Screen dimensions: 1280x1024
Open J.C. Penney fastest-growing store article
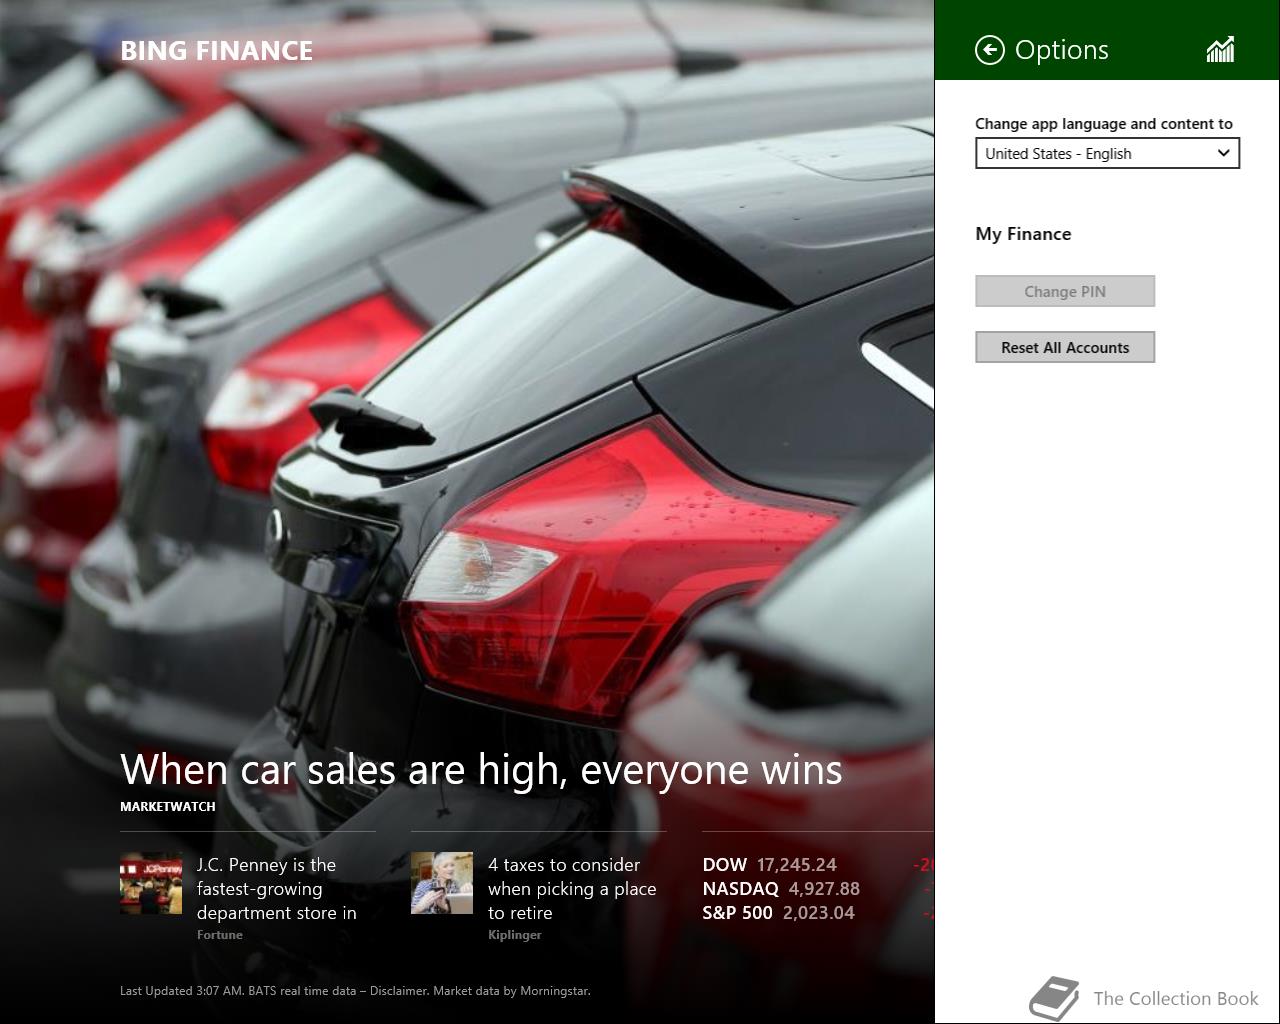277,888
